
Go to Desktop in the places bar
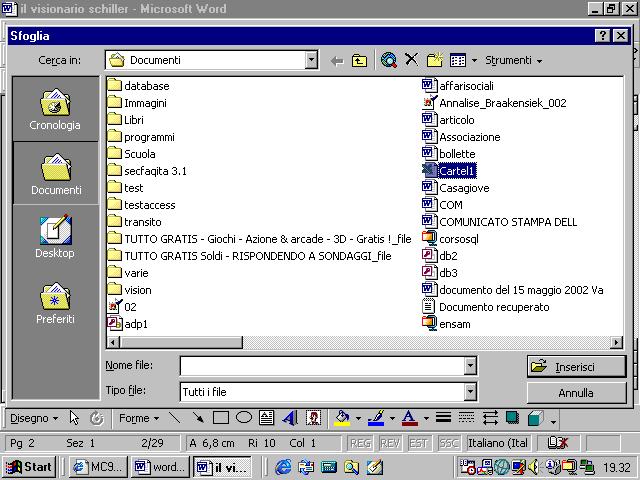tap(55, 237)
